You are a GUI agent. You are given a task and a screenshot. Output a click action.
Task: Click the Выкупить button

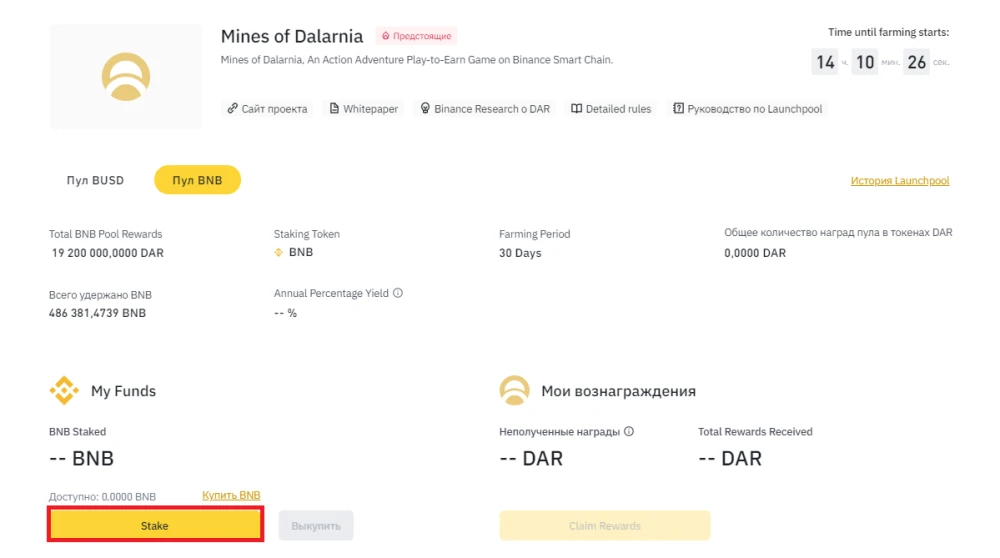pyautogui.click(x=316, y=526)
